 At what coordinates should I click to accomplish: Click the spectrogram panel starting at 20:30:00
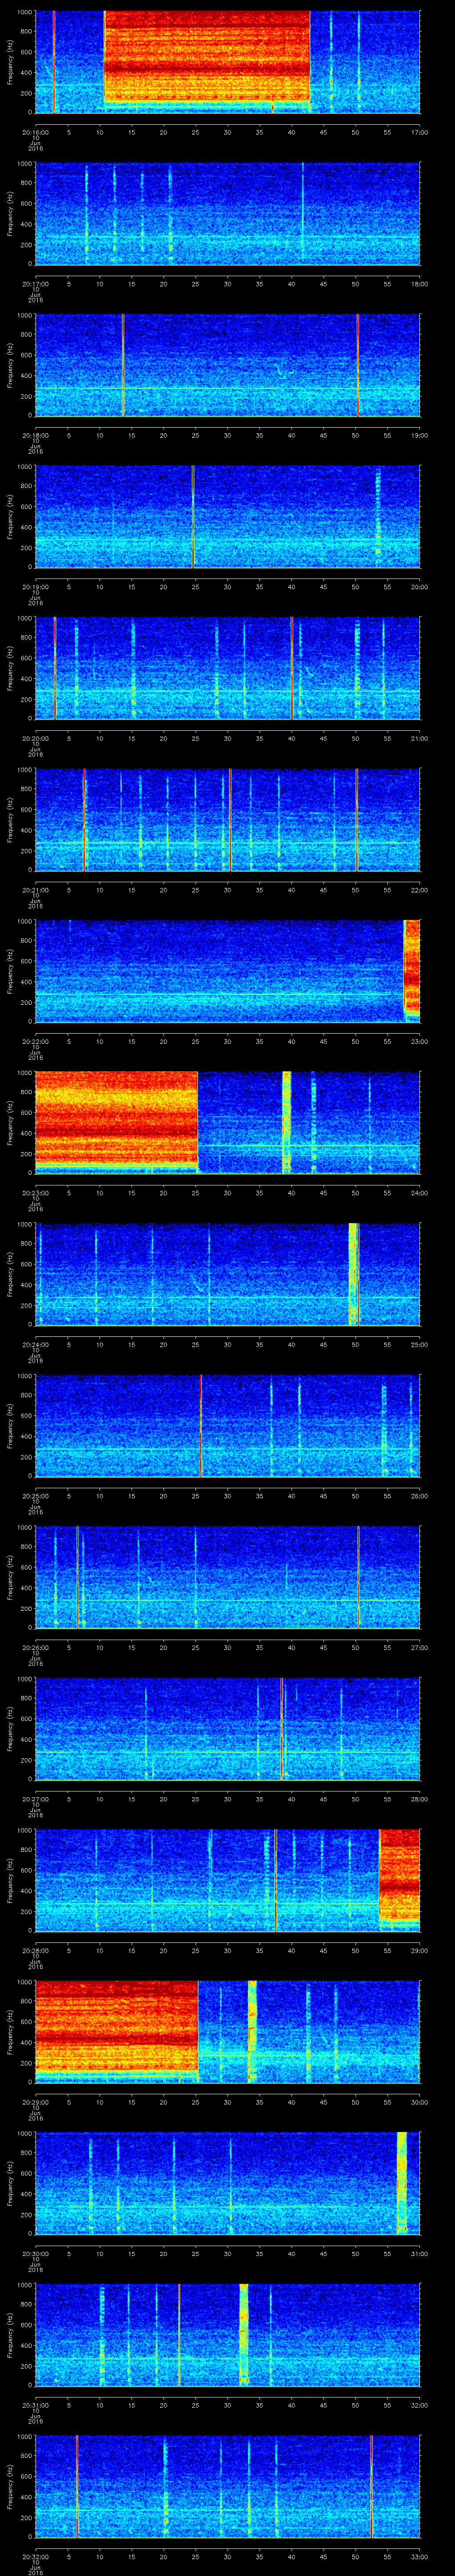click(228, 2183)
